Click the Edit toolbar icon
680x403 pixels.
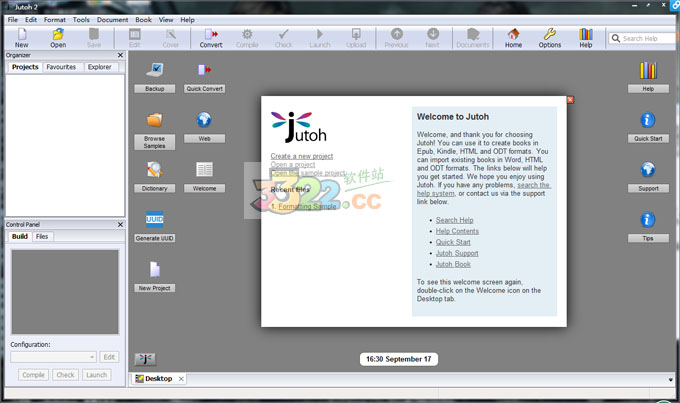(134, 38)
